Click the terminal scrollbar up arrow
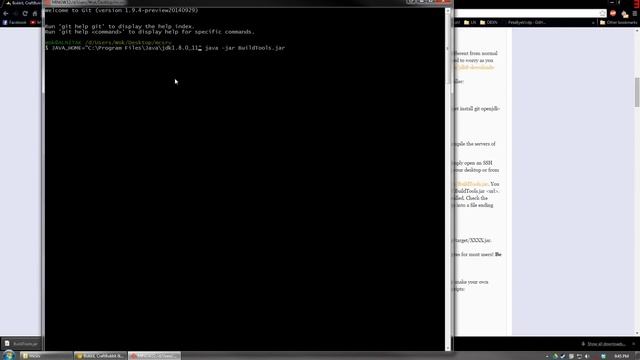640x360 pixels. 448,11
